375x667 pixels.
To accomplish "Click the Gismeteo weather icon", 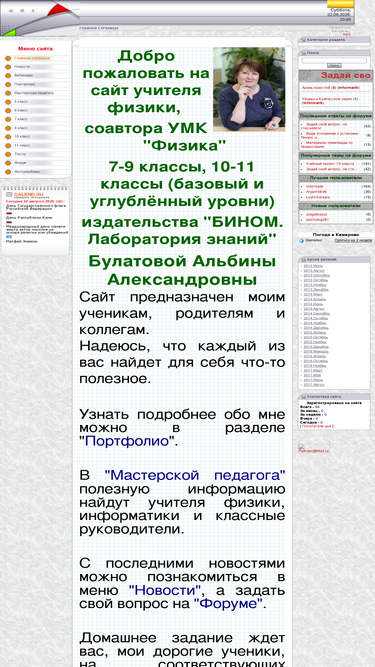I will click(301, 240).
